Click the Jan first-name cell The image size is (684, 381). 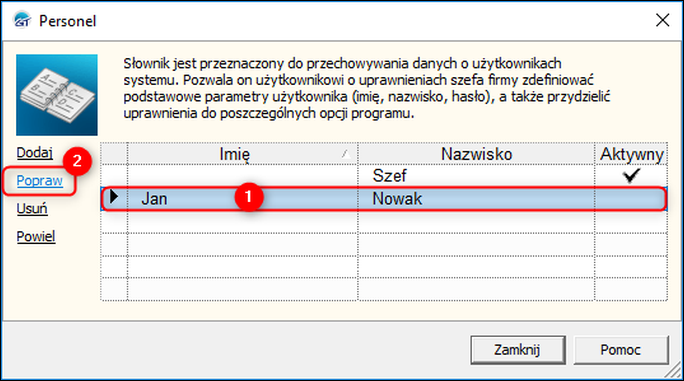tap(243, 199)
